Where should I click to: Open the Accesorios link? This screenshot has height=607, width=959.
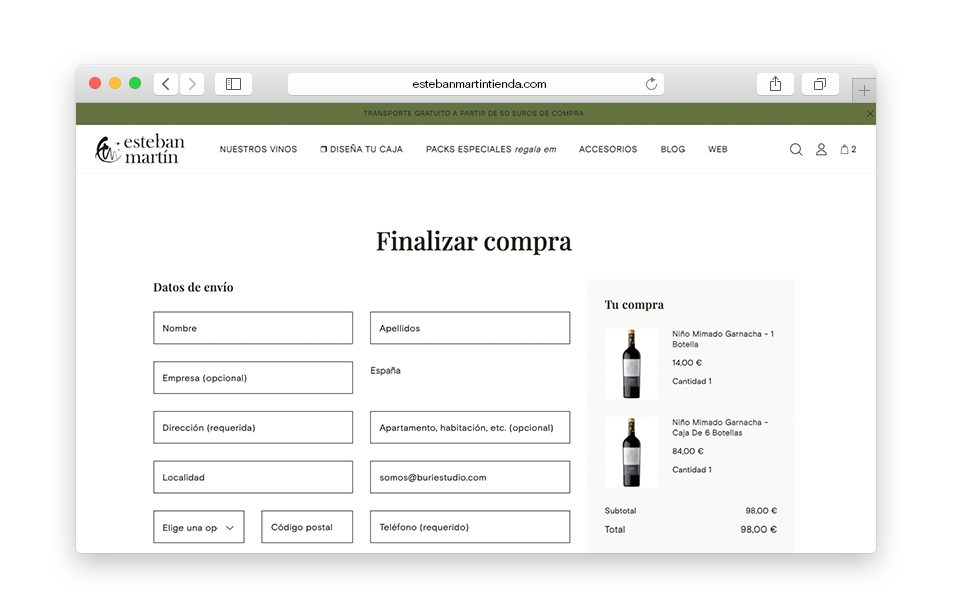coord(607,150)
